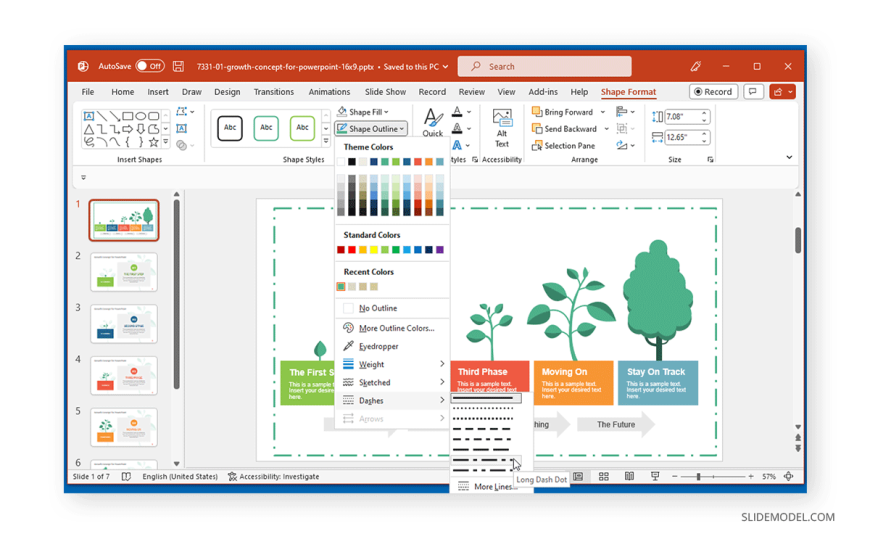
Task: Open the Shape Fill dropdown
Action: [x=368, y=112]
